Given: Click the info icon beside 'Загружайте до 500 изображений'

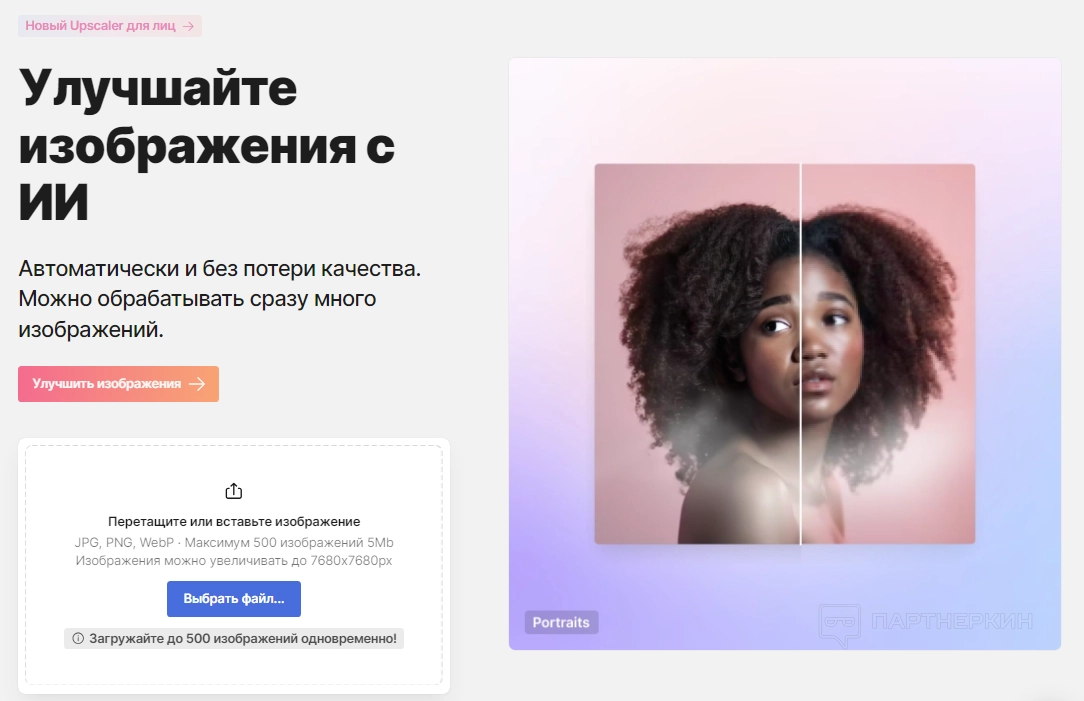Looking at the screenshot, I should tap(78, 638).
